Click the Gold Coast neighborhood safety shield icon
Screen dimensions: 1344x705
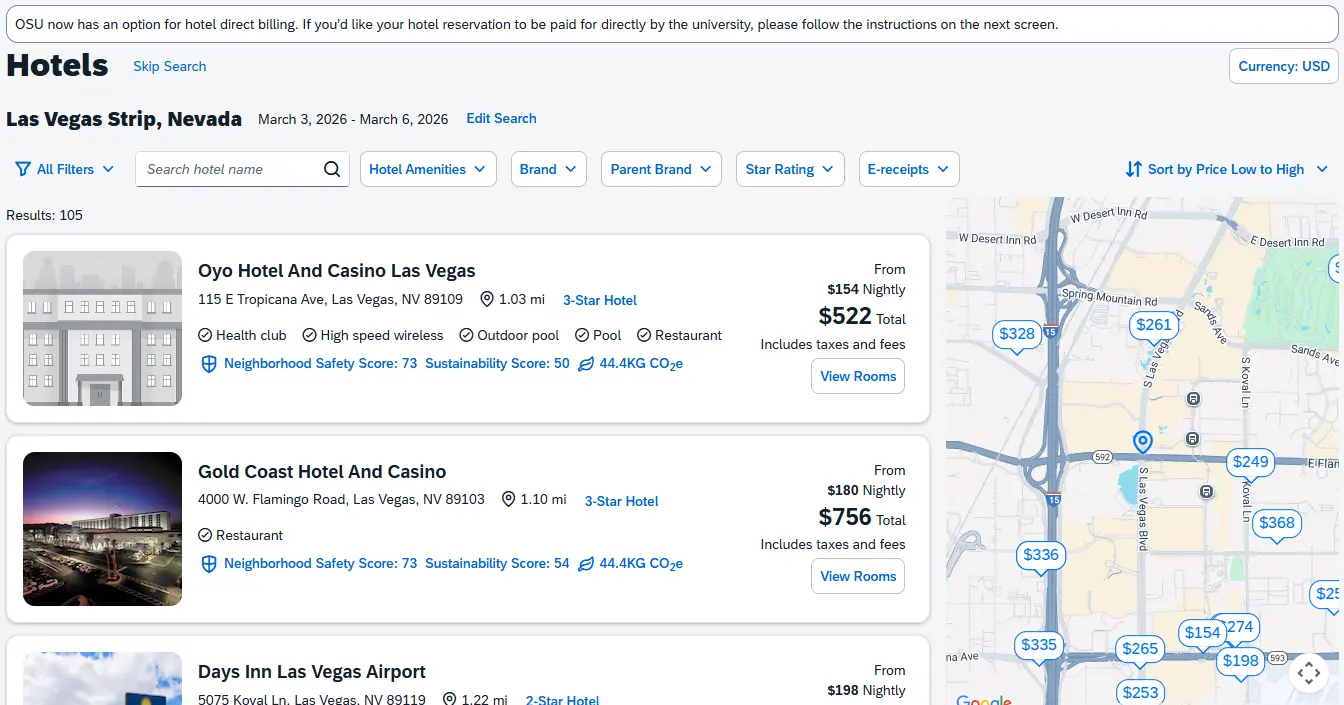click(209, 564)
